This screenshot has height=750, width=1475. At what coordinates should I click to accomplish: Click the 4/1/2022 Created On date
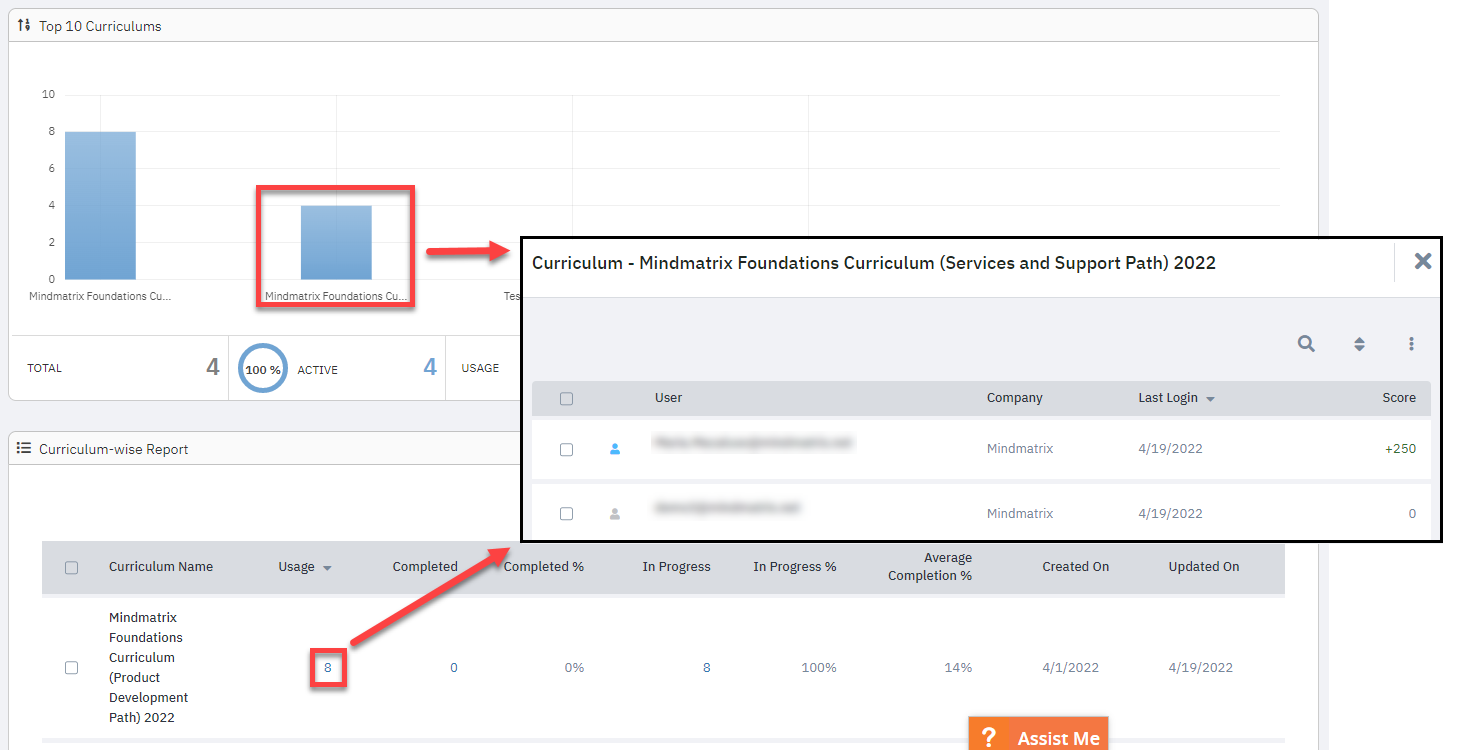click(1071, 668)
